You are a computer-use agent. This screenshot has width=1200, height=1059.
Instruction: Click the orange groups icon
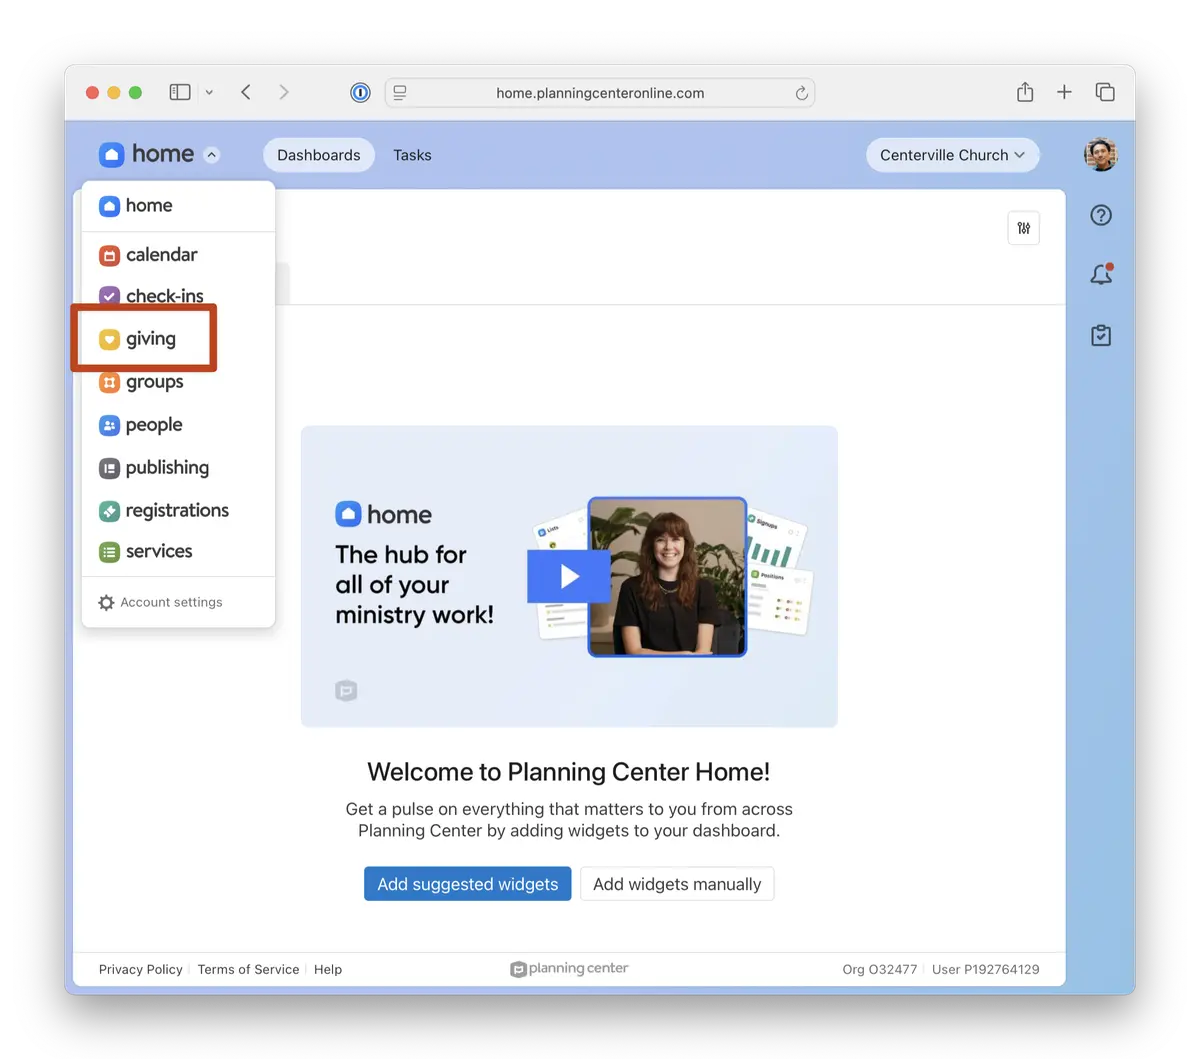(110, 383)
